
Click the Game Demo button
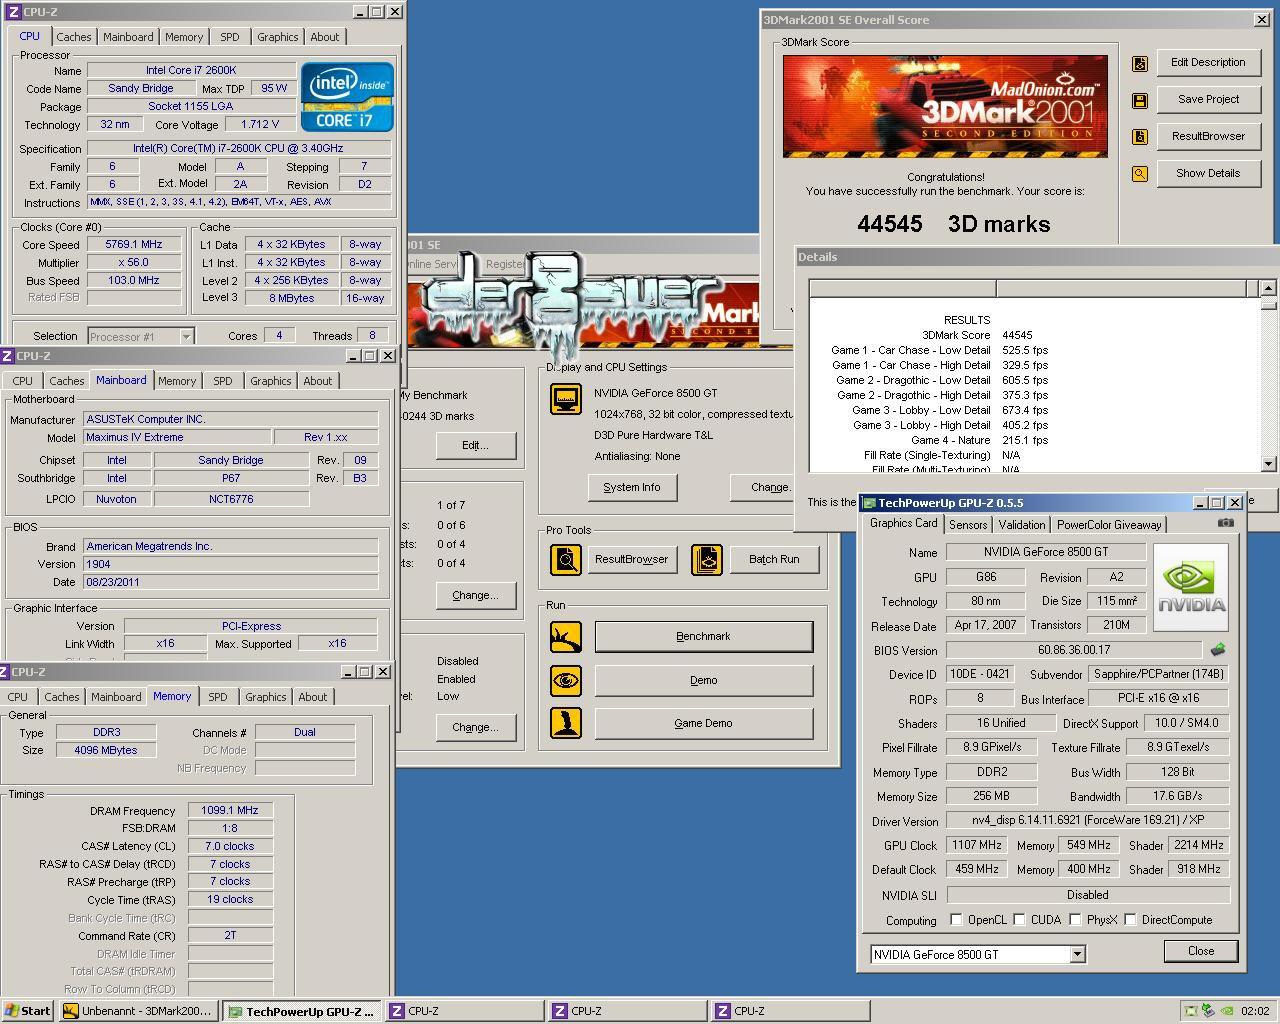[x=703, y=723]
